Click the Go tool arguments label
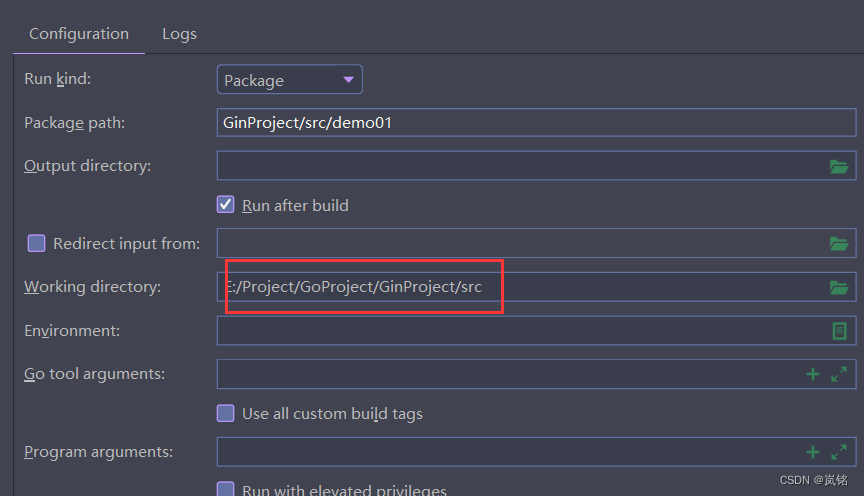 click(x=94, y=374)
